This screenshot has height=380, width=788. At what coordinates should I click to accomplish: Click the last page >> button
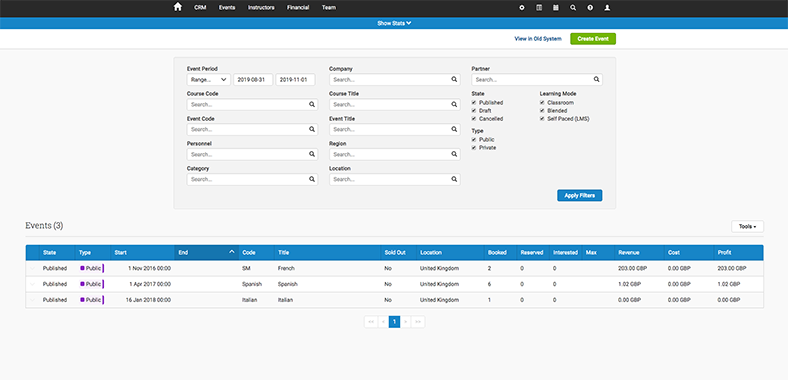point(418,322)
